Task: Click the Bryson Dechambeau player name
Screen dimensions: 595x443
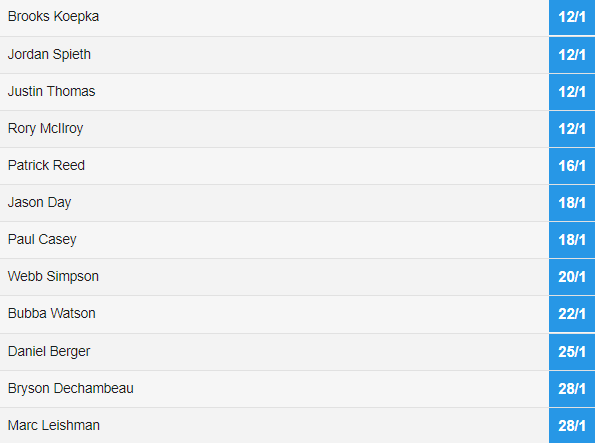Action: (x=71, y=389)
